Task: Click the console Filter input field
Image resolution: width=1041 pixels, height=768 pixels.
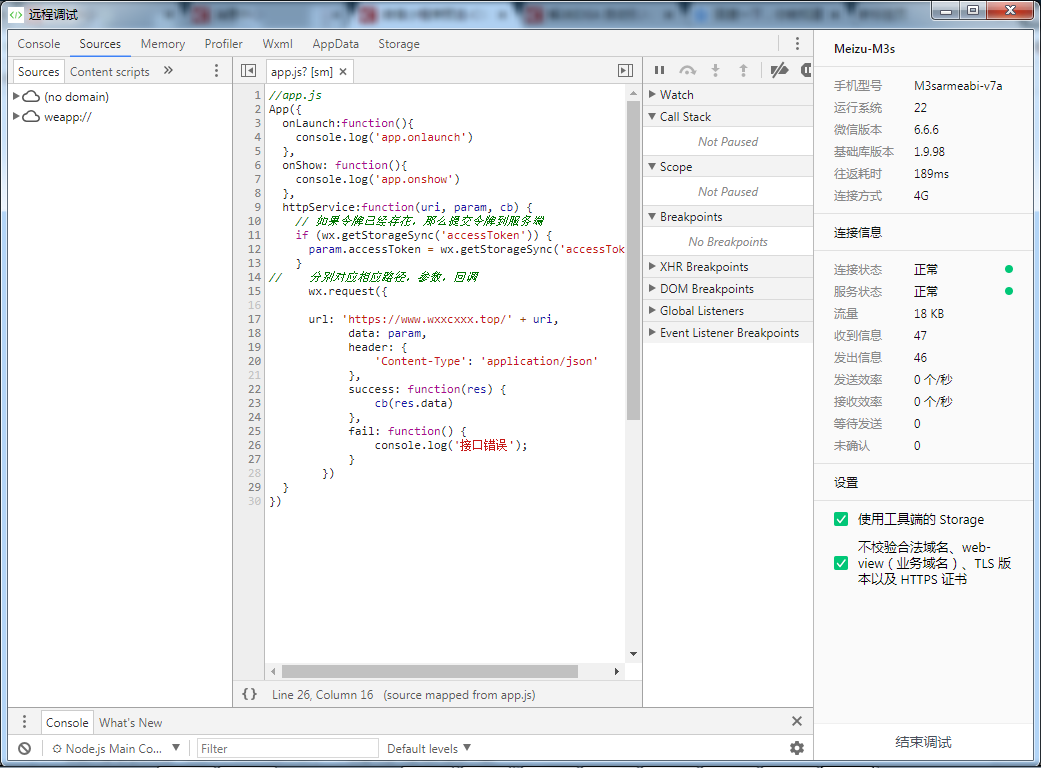Action: coord(287,749)
